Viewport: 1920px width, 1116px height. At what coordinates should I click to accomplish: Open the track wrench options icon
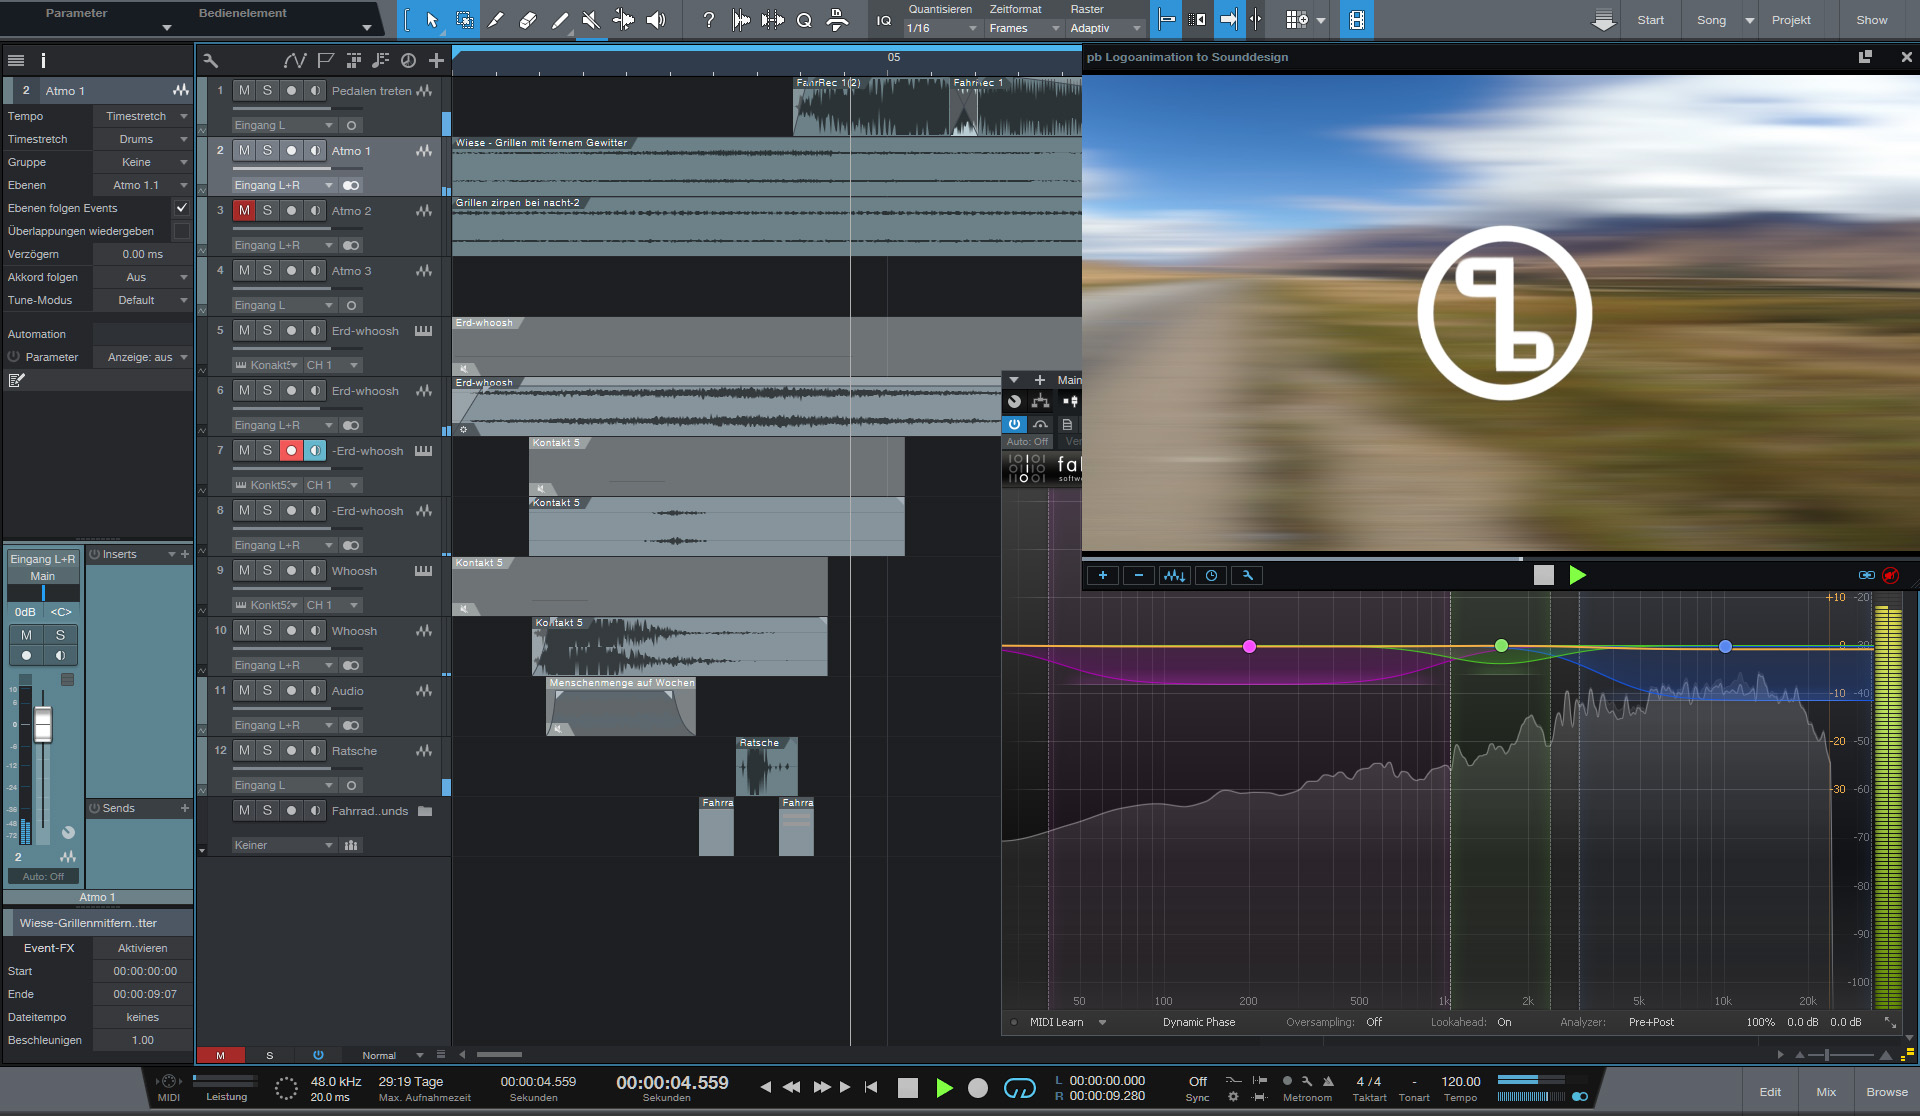point(210,61)
